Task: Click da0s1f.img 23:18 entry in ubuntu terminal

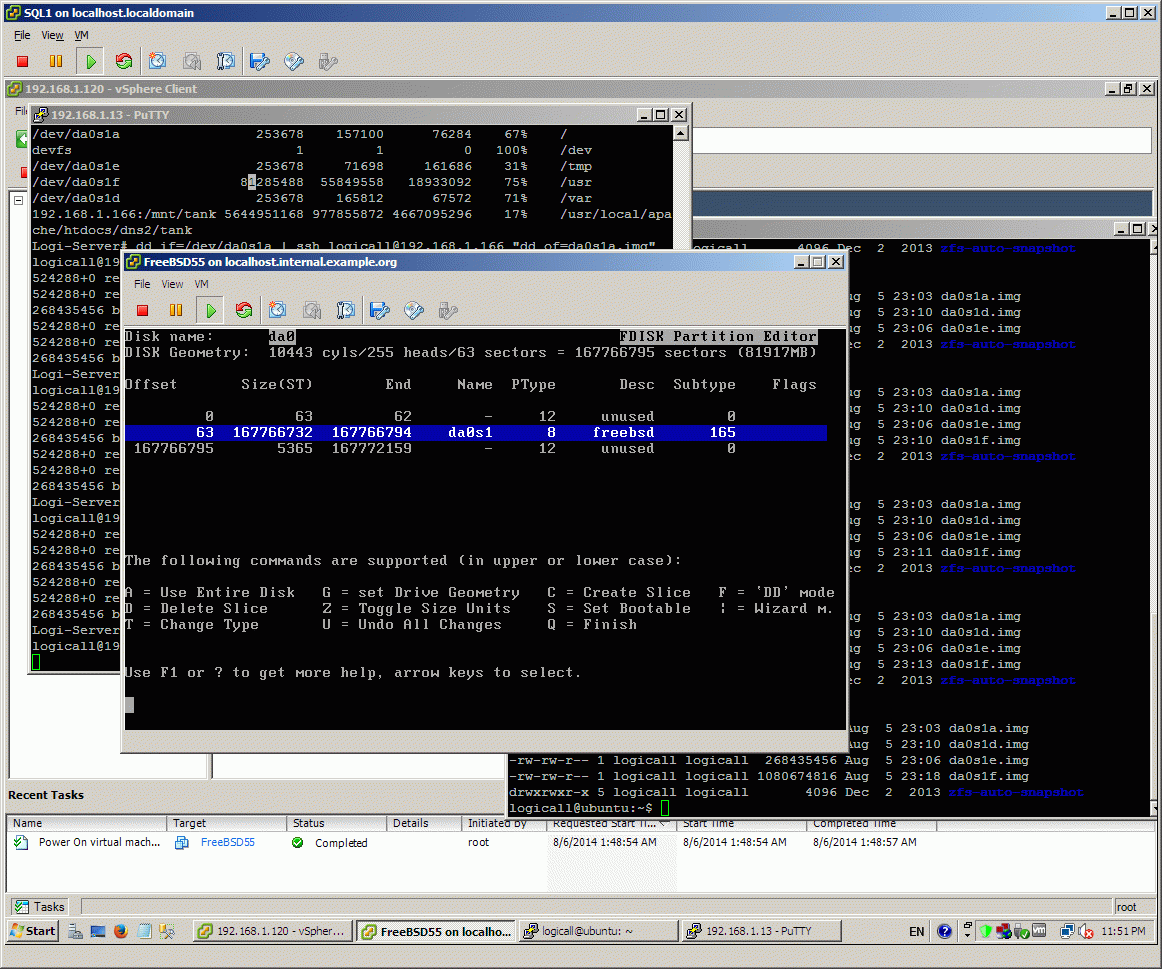Action: pos(989,776)
